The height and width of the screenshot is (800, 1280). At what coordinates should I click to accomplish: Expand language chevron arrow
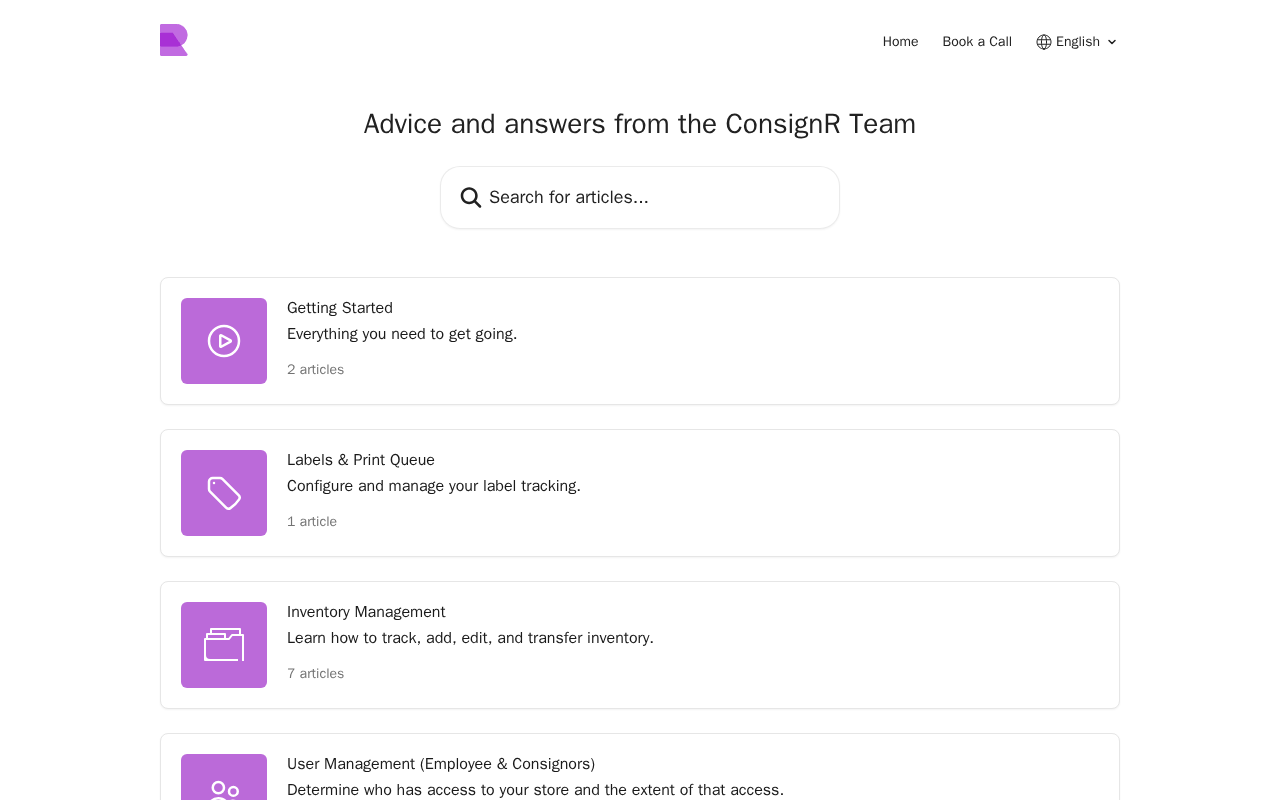coord(1112,42)
